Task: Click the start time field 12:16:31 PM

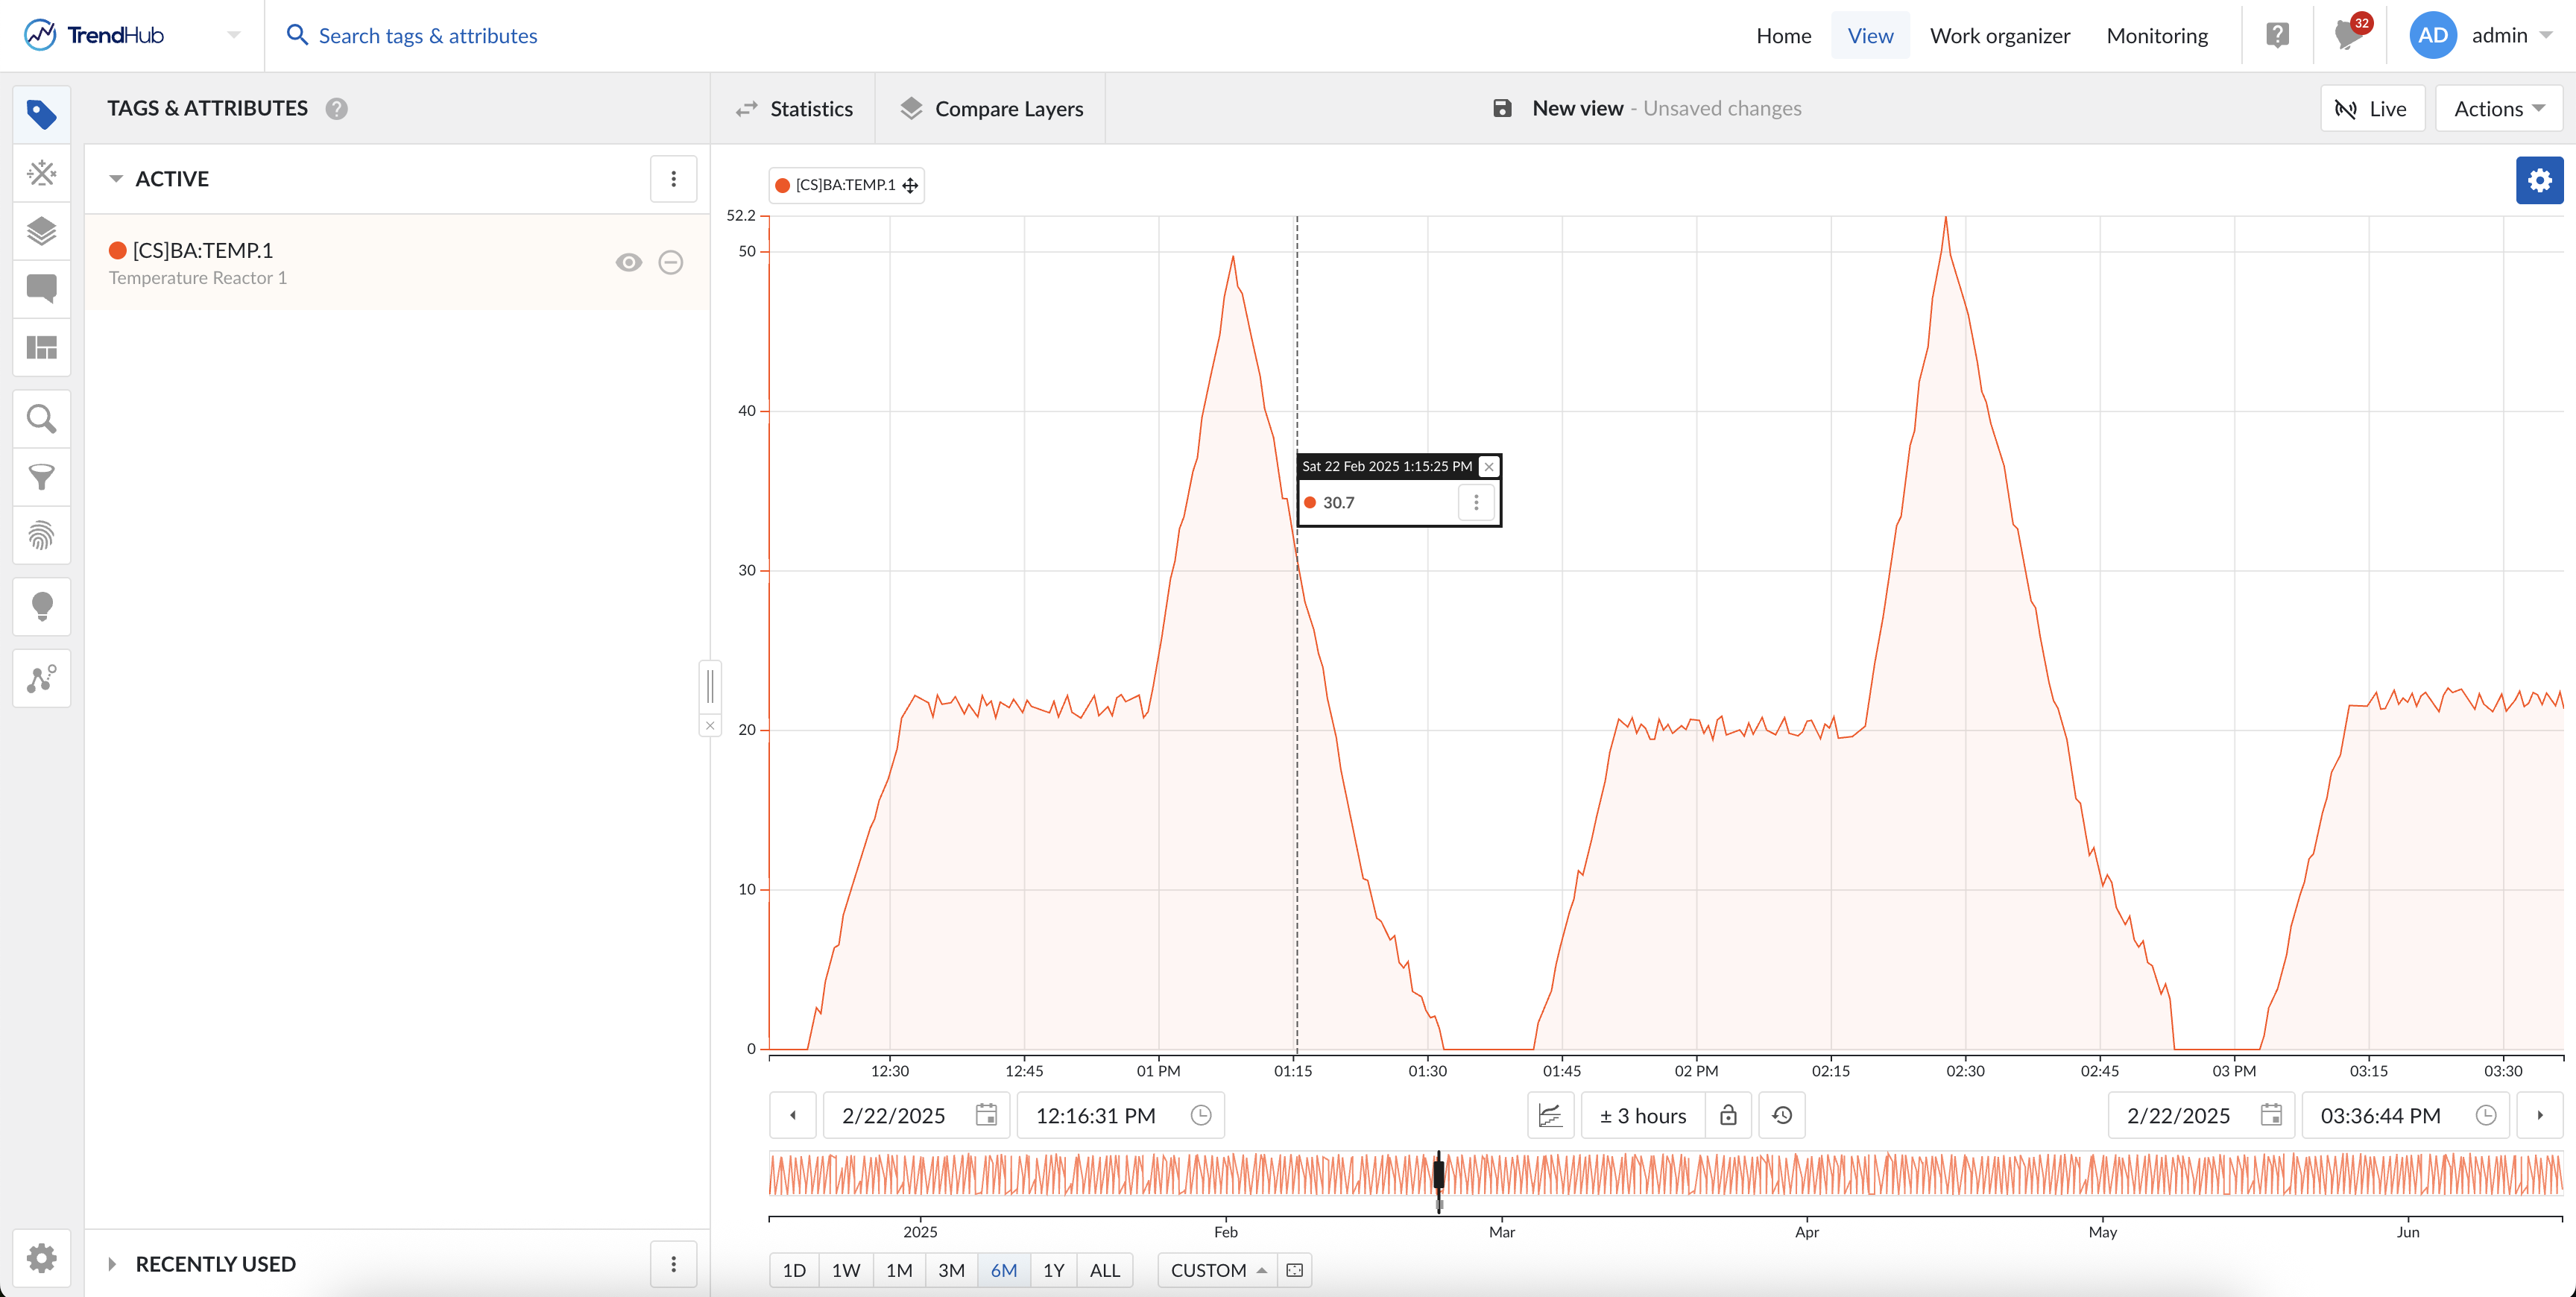Action: [1096, 1115]
